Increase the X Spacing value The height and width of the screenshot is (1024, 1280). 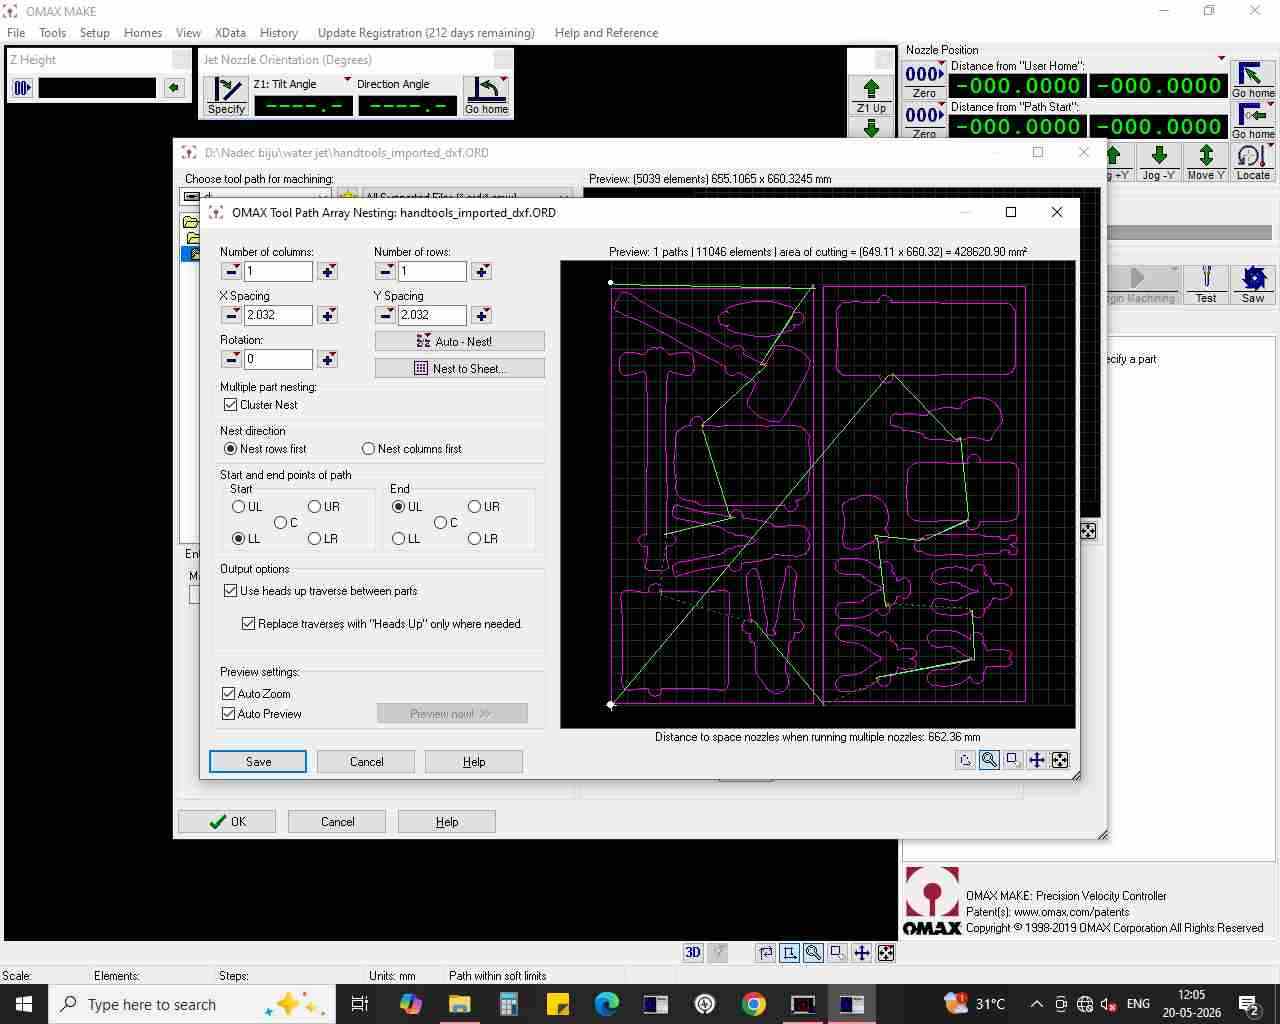pyautogui.click(x=328, y=315)
